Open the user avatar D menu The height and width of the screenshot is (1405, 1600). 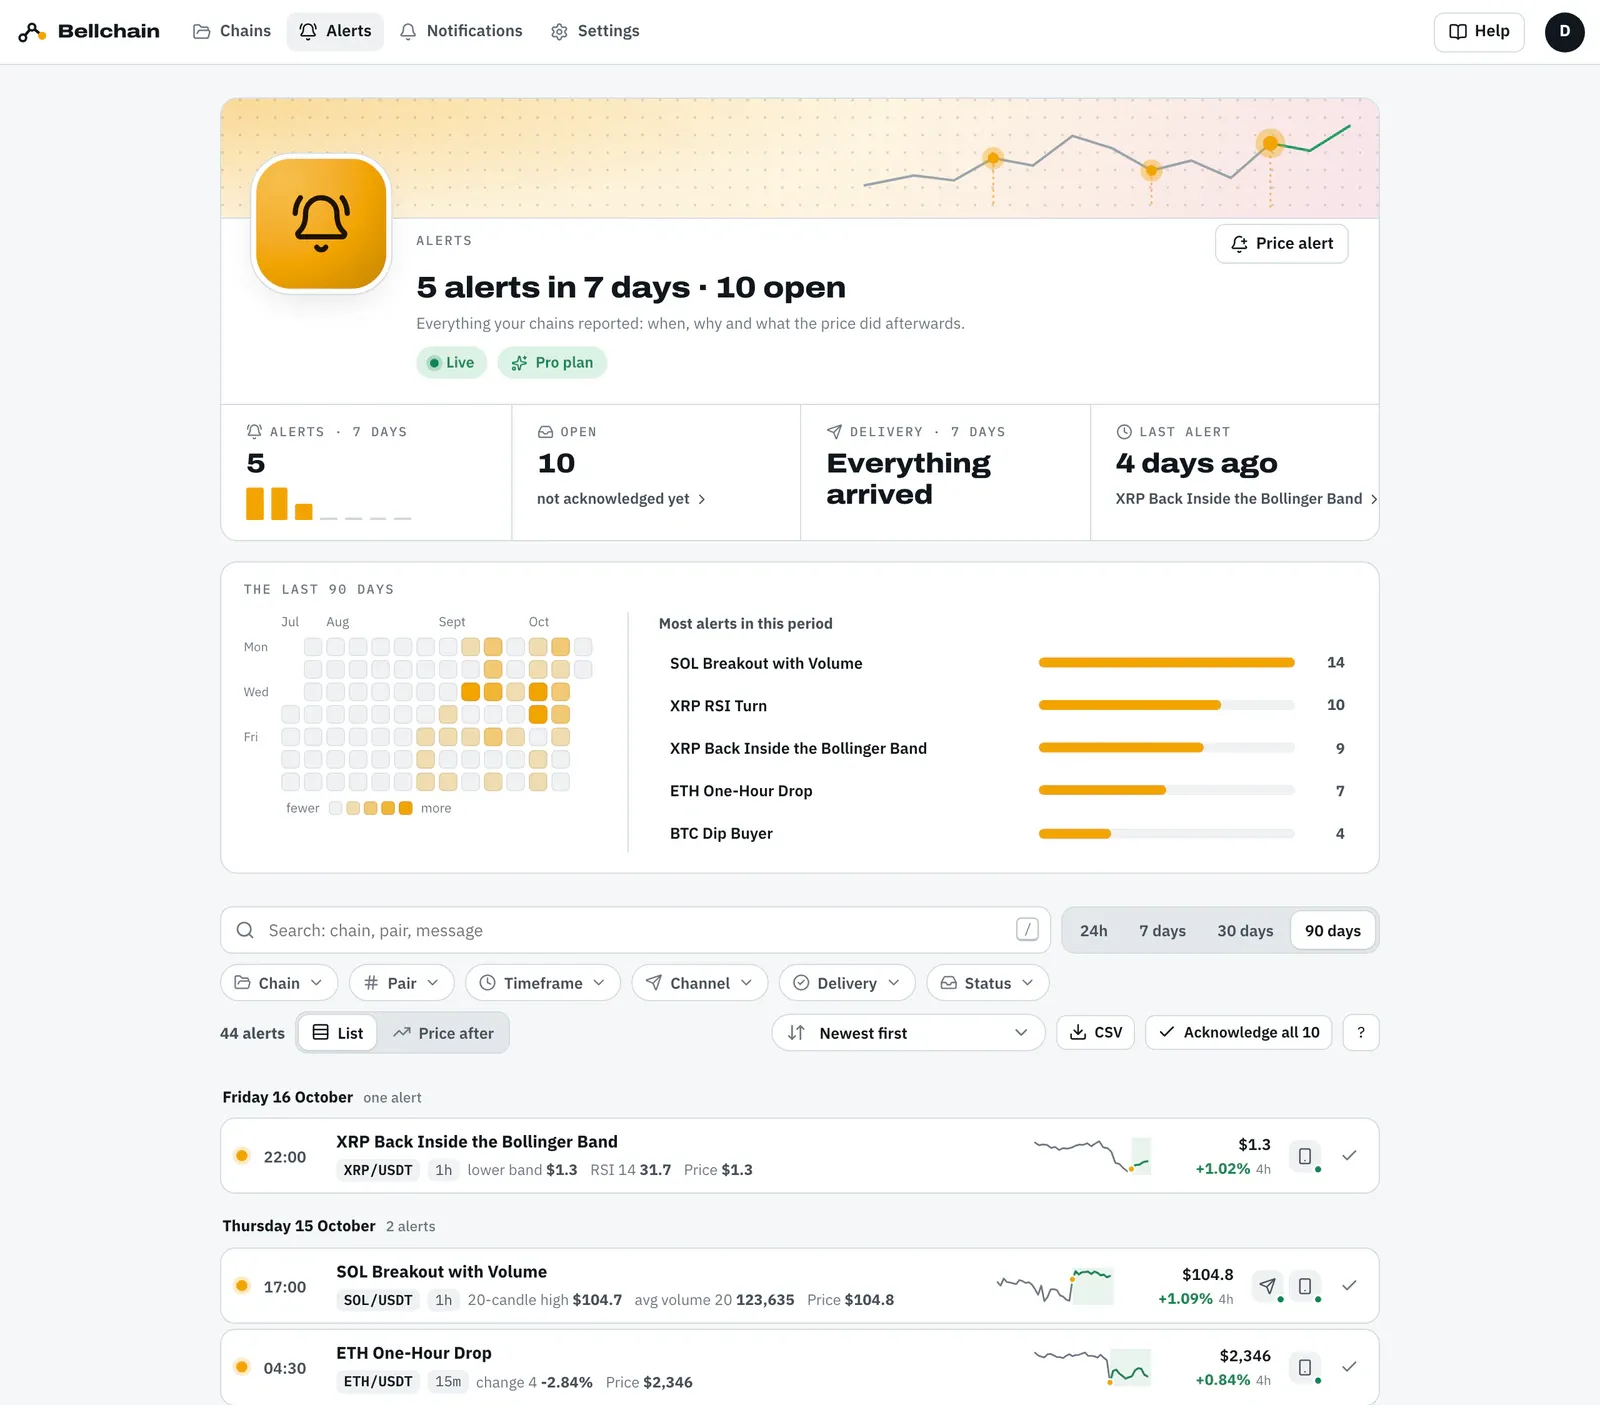point(1564,32)
